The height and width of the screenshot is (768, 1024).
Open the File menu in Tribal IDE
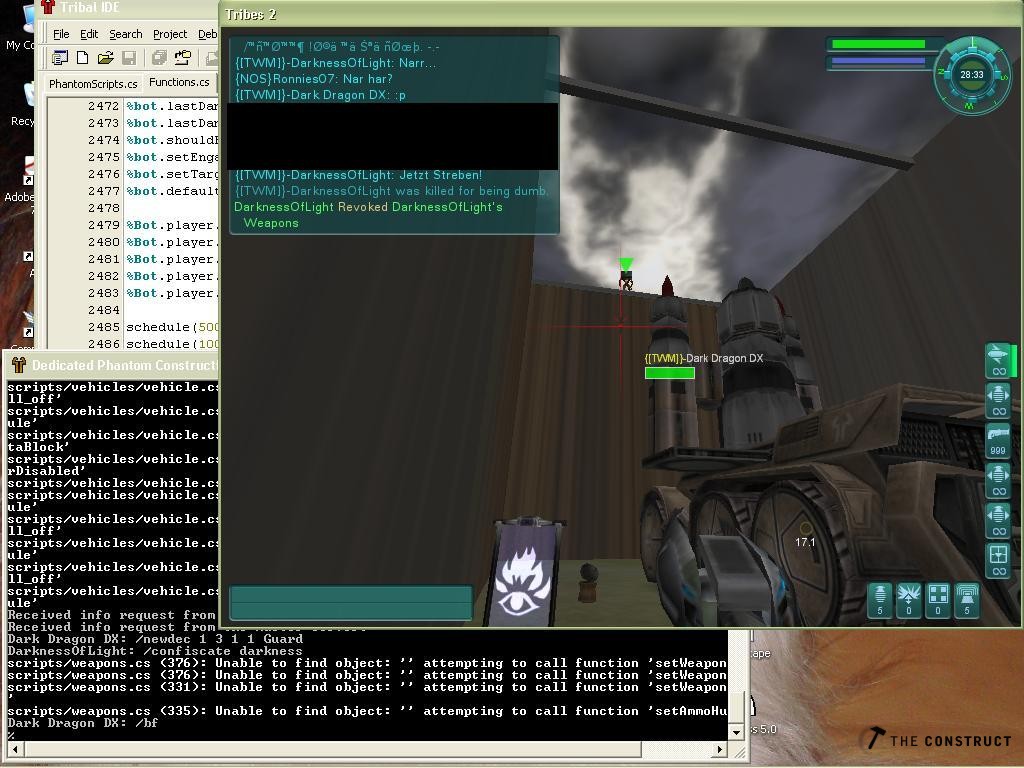pos(61,34)
